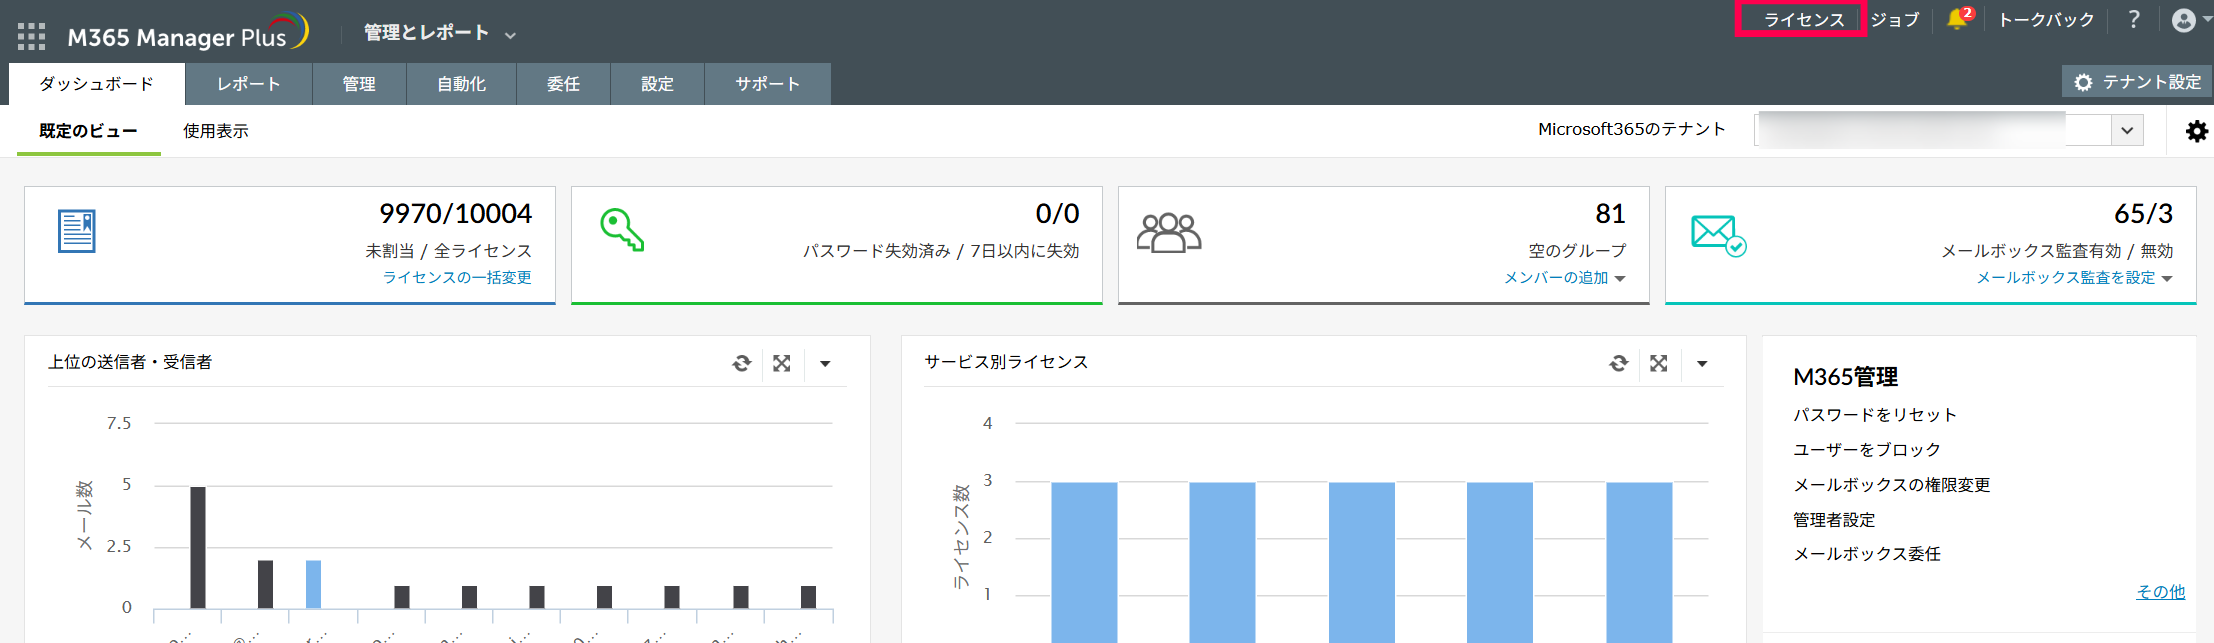Refresh the 上位の送信者・受信者 chart
2214x643 pixels.
741,364
